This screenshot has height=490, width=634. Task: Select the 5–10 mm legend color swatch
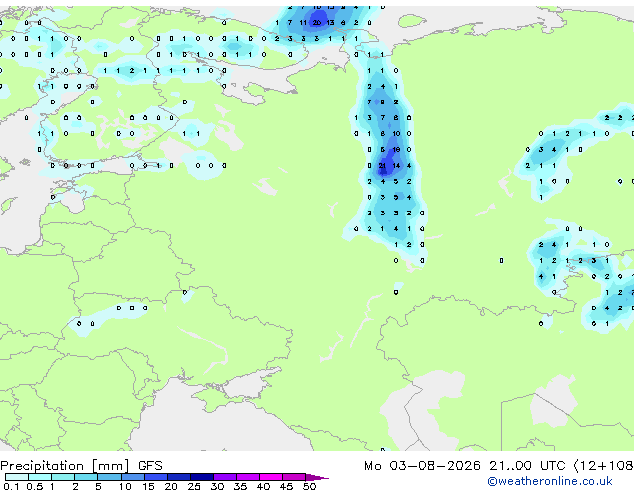pos(109,477)
